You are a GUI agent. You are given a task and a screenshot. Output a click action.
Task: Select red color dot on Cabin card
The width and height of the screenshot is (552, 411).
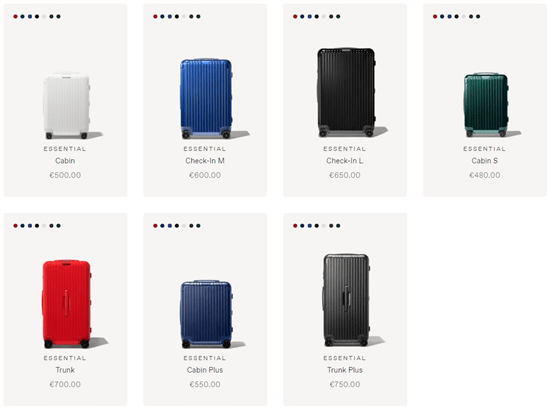click(x=15, y=17)
